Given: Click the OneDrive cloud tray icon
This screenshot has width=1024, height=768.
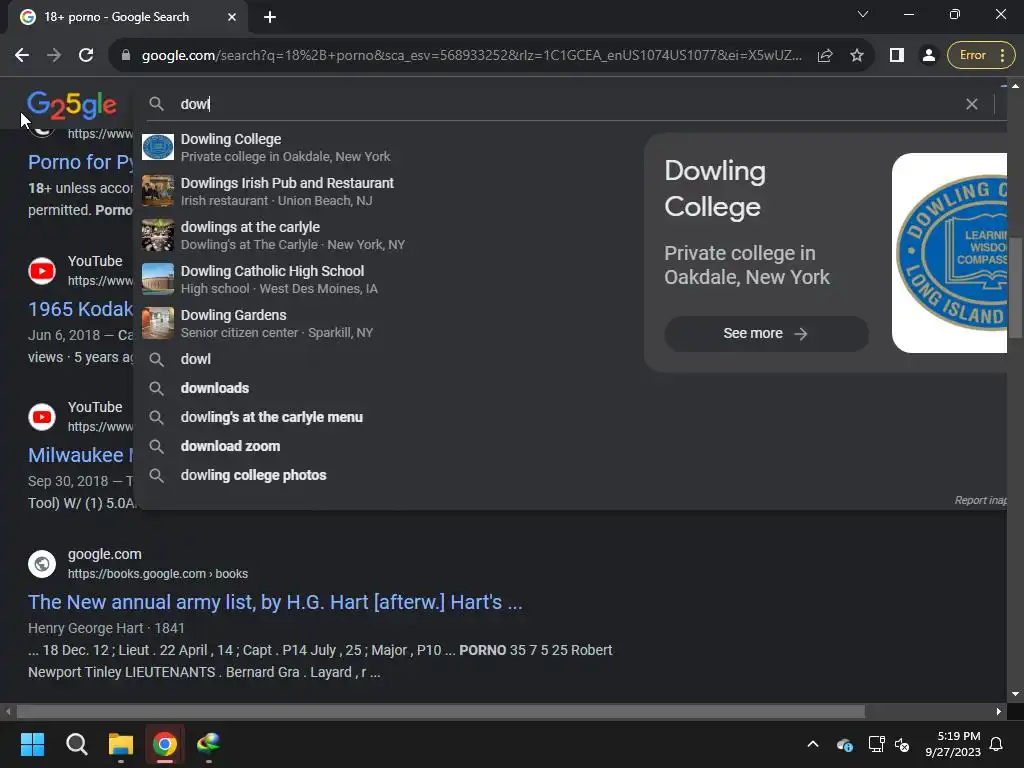Looking at the screenshot, I should pyautogui.click(x=844, y=744).
